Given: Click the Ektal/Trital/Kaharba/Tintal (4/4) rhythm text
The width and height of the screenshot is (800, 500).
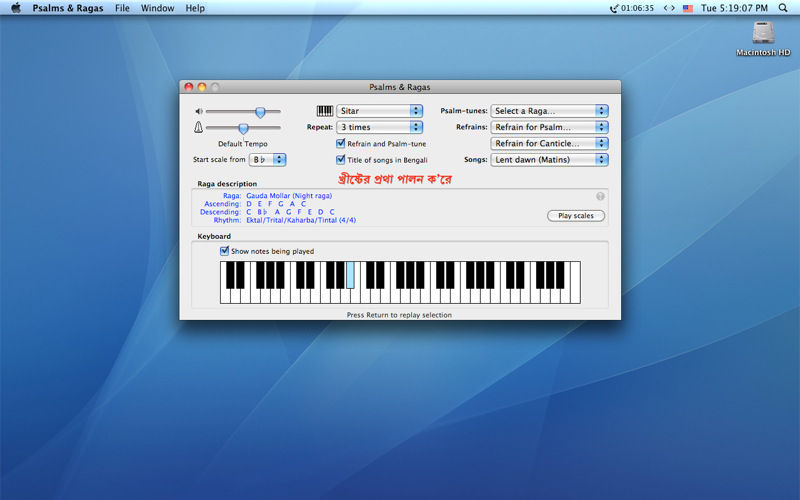Looking at the screenshot, I should [301, 220].
